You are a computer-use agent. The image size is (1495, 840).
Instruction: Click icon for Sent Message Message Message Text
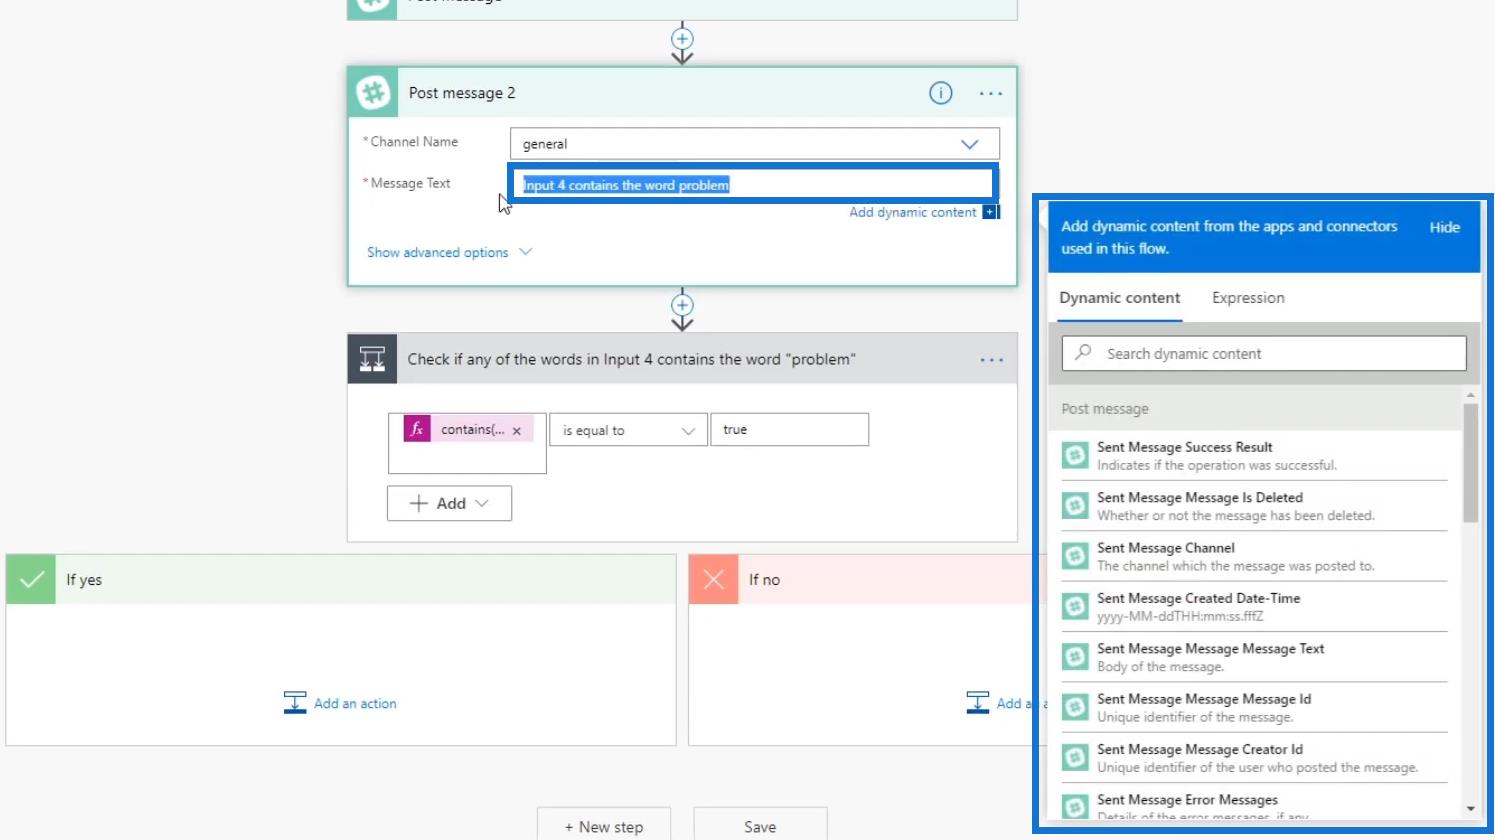click(x=1075, y=657)
